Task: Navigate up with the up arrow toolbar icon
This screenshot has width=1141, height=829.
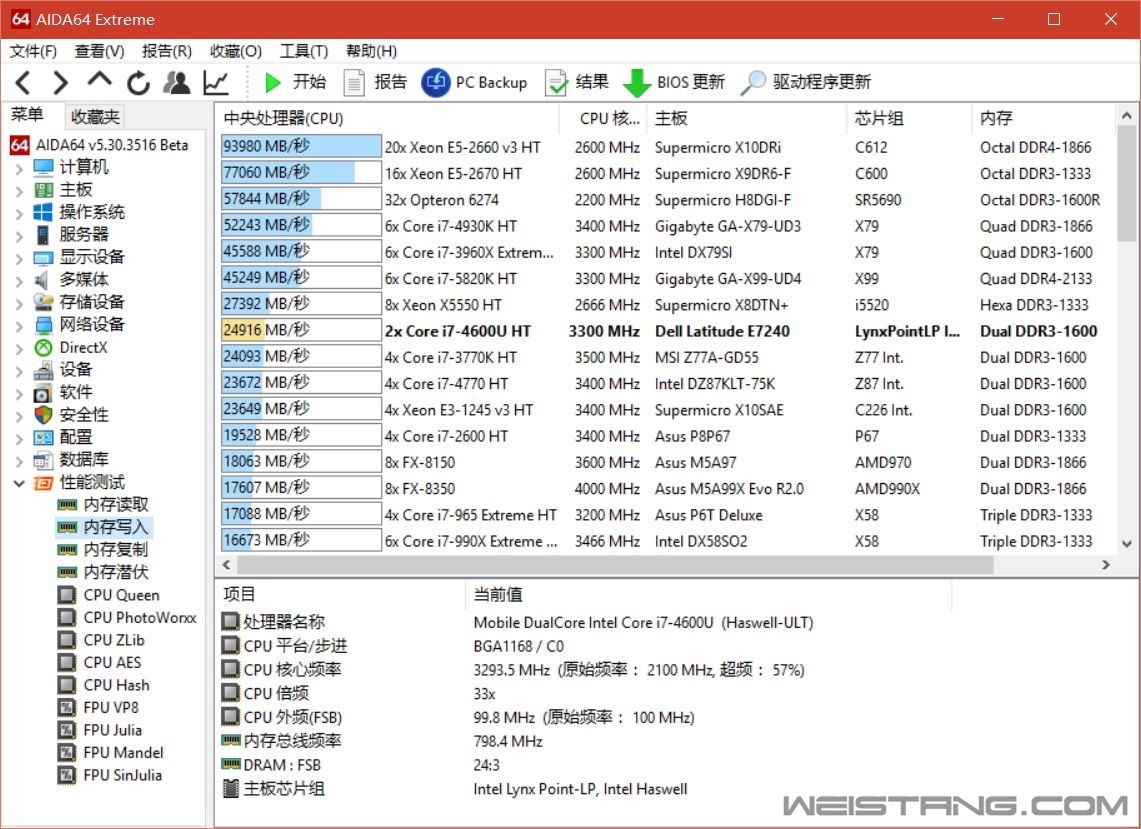Action: click(100, 80)
